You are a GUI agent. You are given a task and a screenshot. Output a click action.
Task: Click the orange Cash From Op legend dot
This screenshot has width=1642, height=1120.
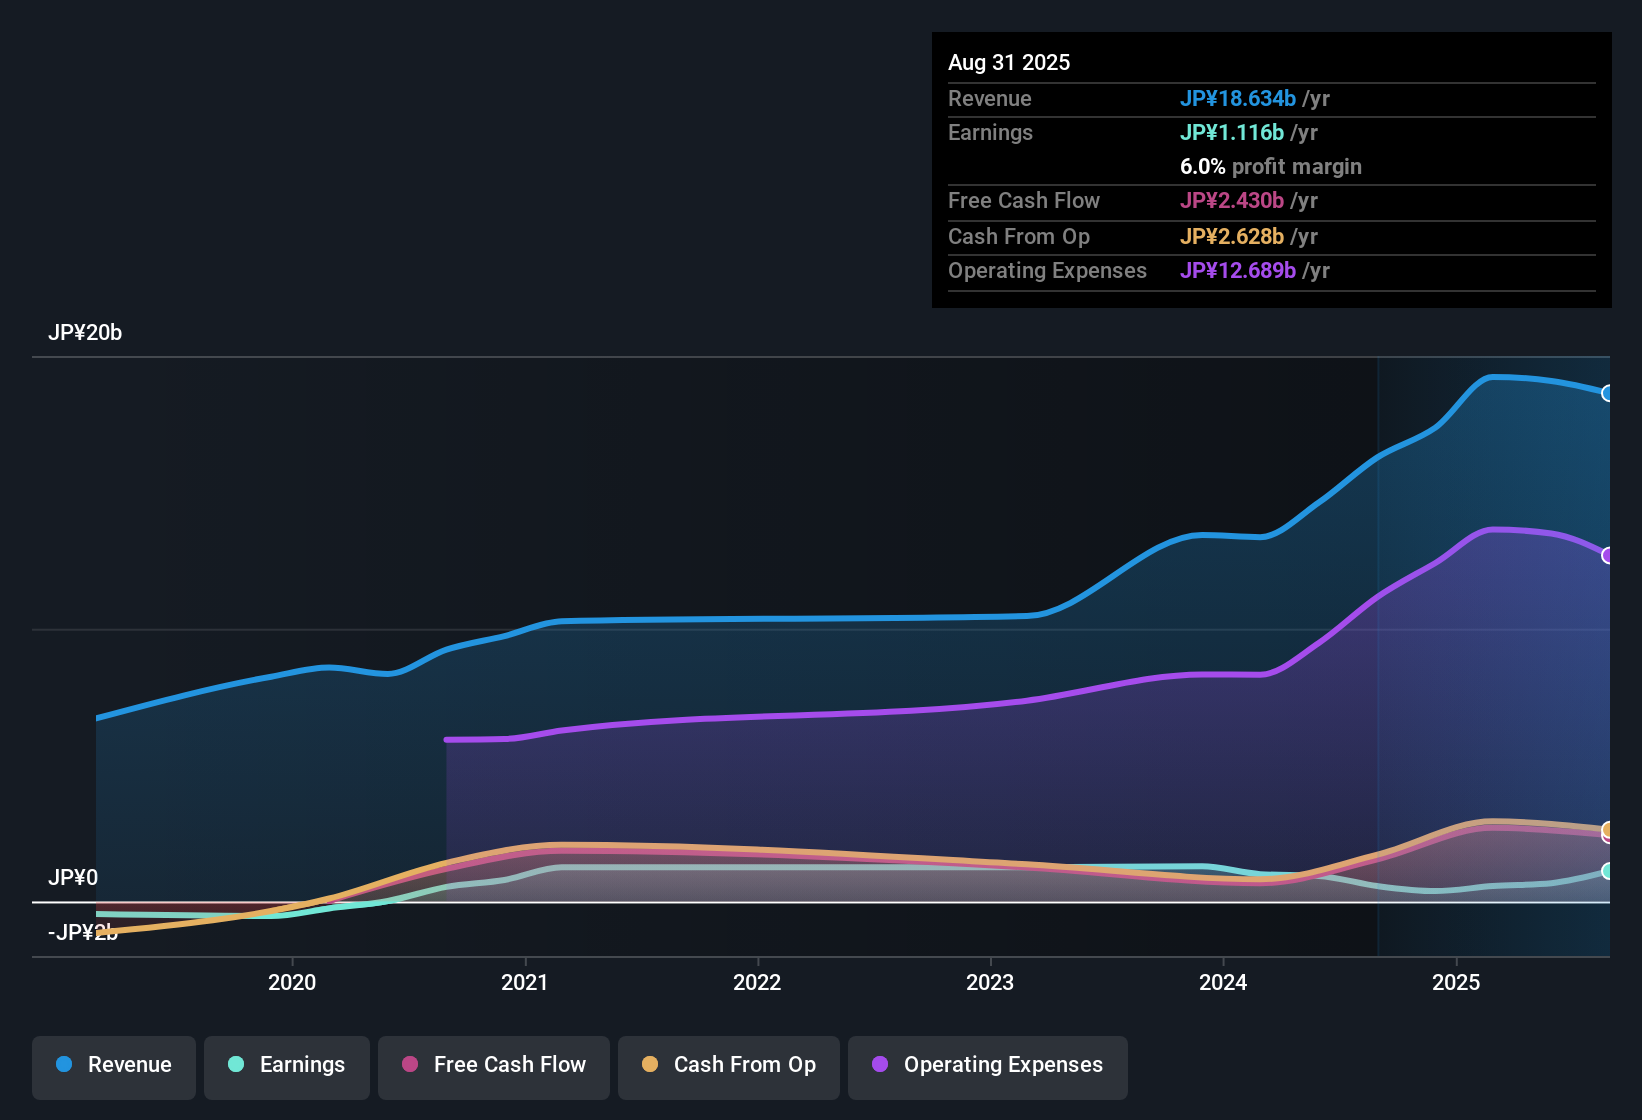coord(650,1065)
